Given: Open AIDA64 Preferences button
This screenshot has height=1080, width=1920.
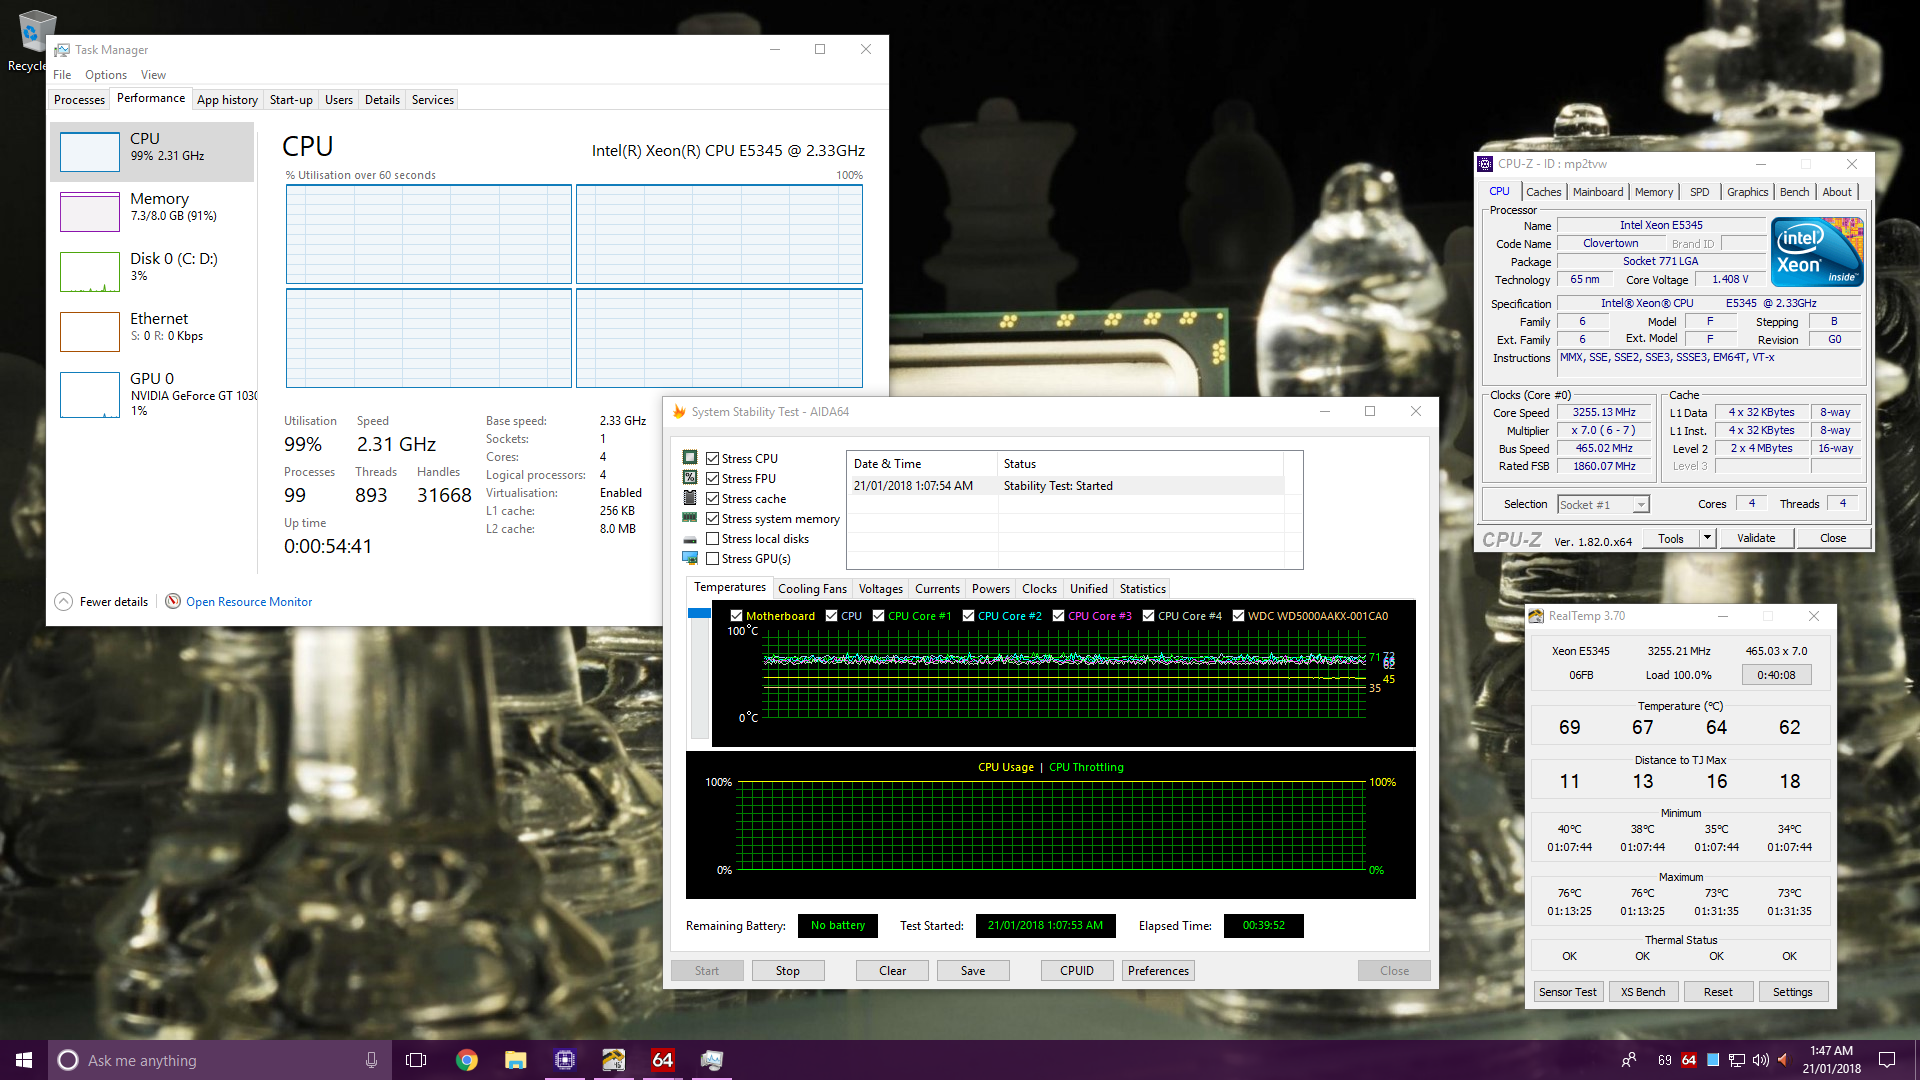Looking at the screenshot, I should pos(1158,971).
